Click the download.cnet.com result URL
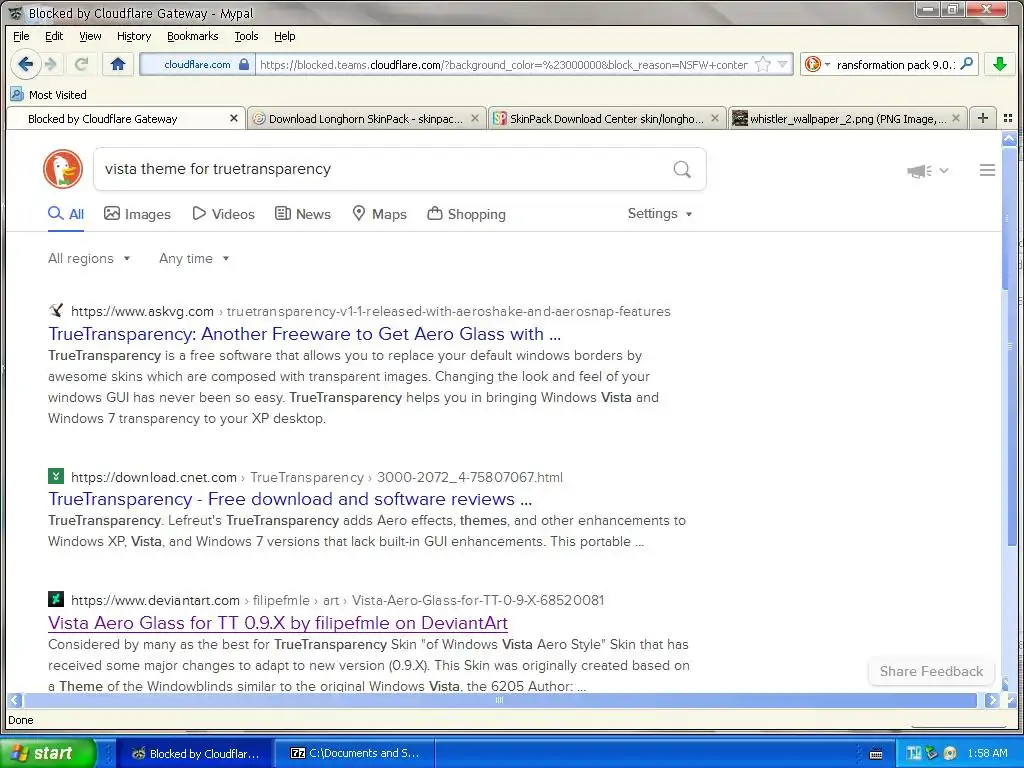 coord(317,477)
